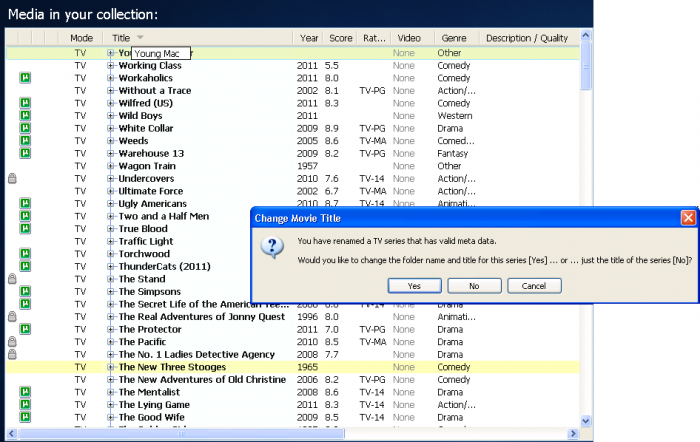Click the horizontal scrollbar left arrow

tap(11, 433)
